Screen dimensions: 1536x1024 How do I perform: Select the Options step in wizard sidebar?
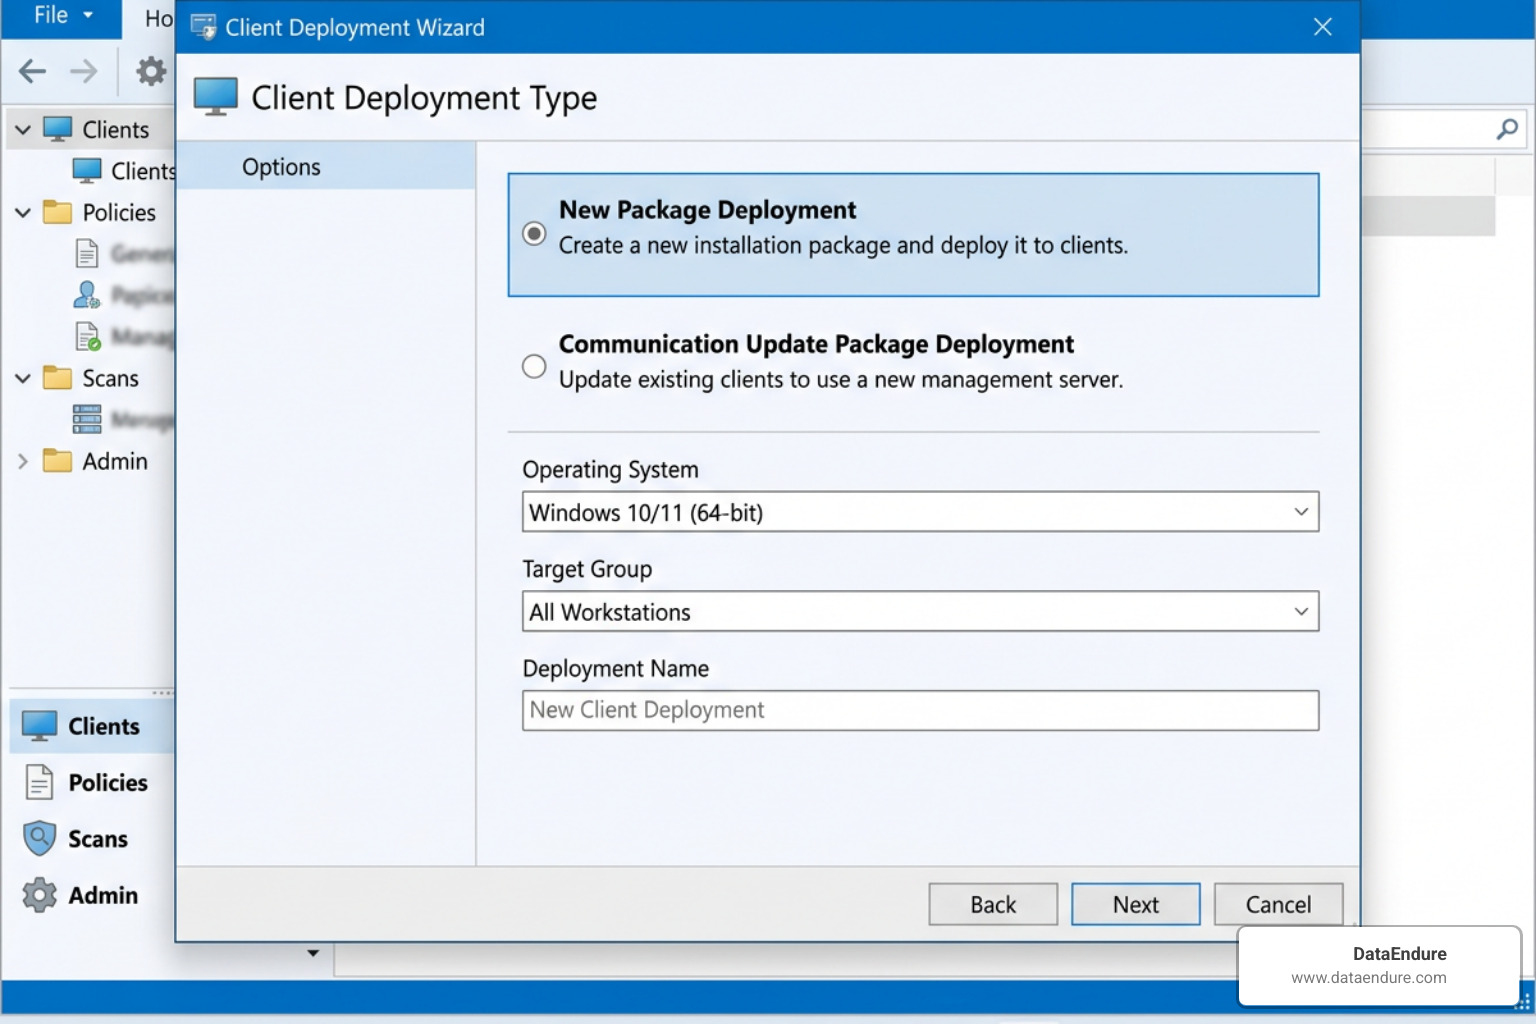(x=326, y=166)
